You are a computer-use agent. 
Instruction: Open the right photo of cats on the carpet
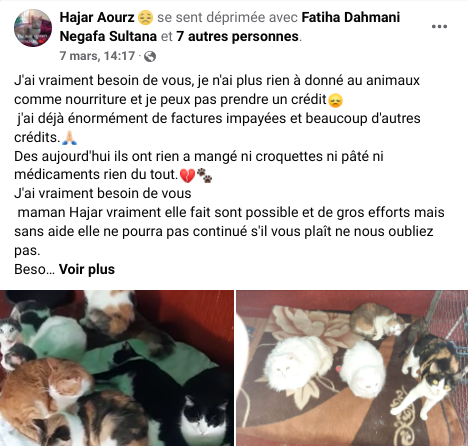point(352,368)
